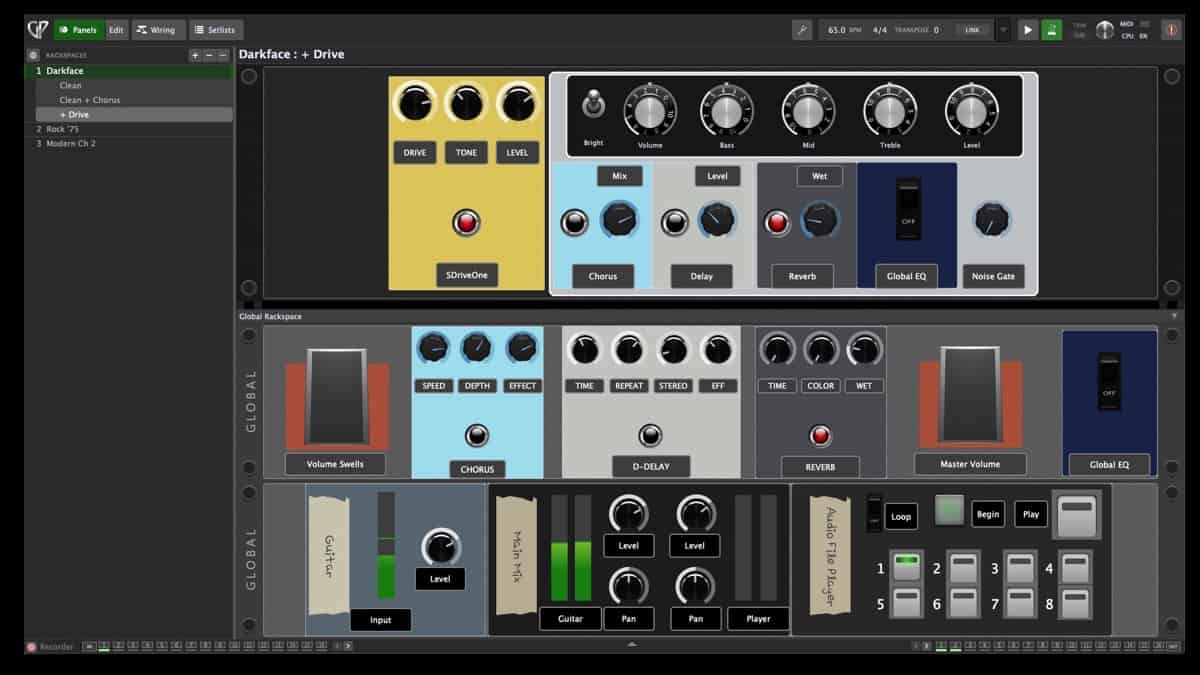The image size is (1200, 675).
Task: Click the Begin button in Audio File Player
Action: coord(988,515)
